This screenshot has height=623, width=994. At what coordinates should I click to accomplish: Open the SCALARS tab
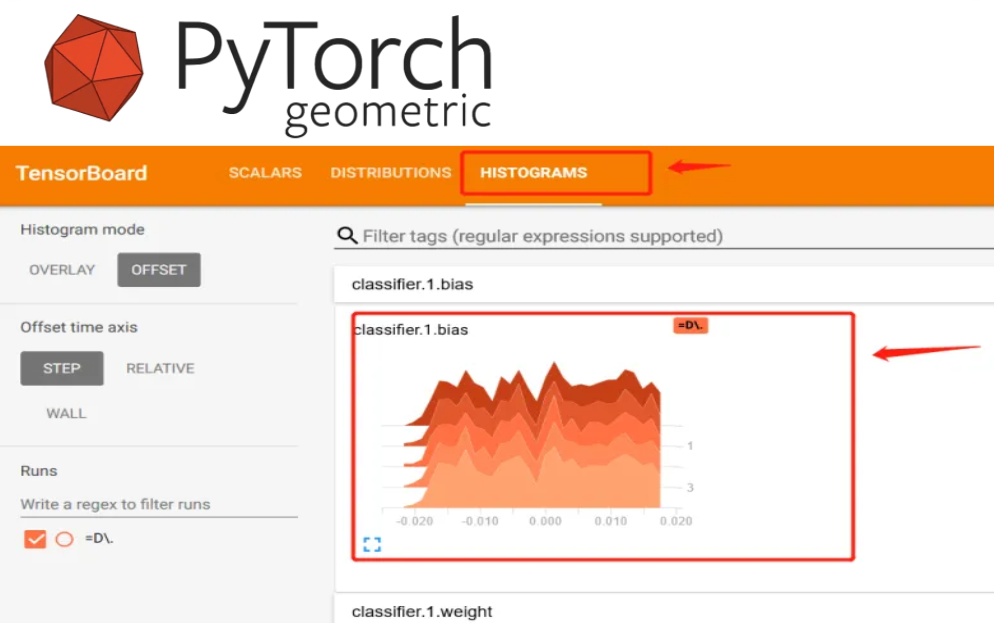coord(265,172)
